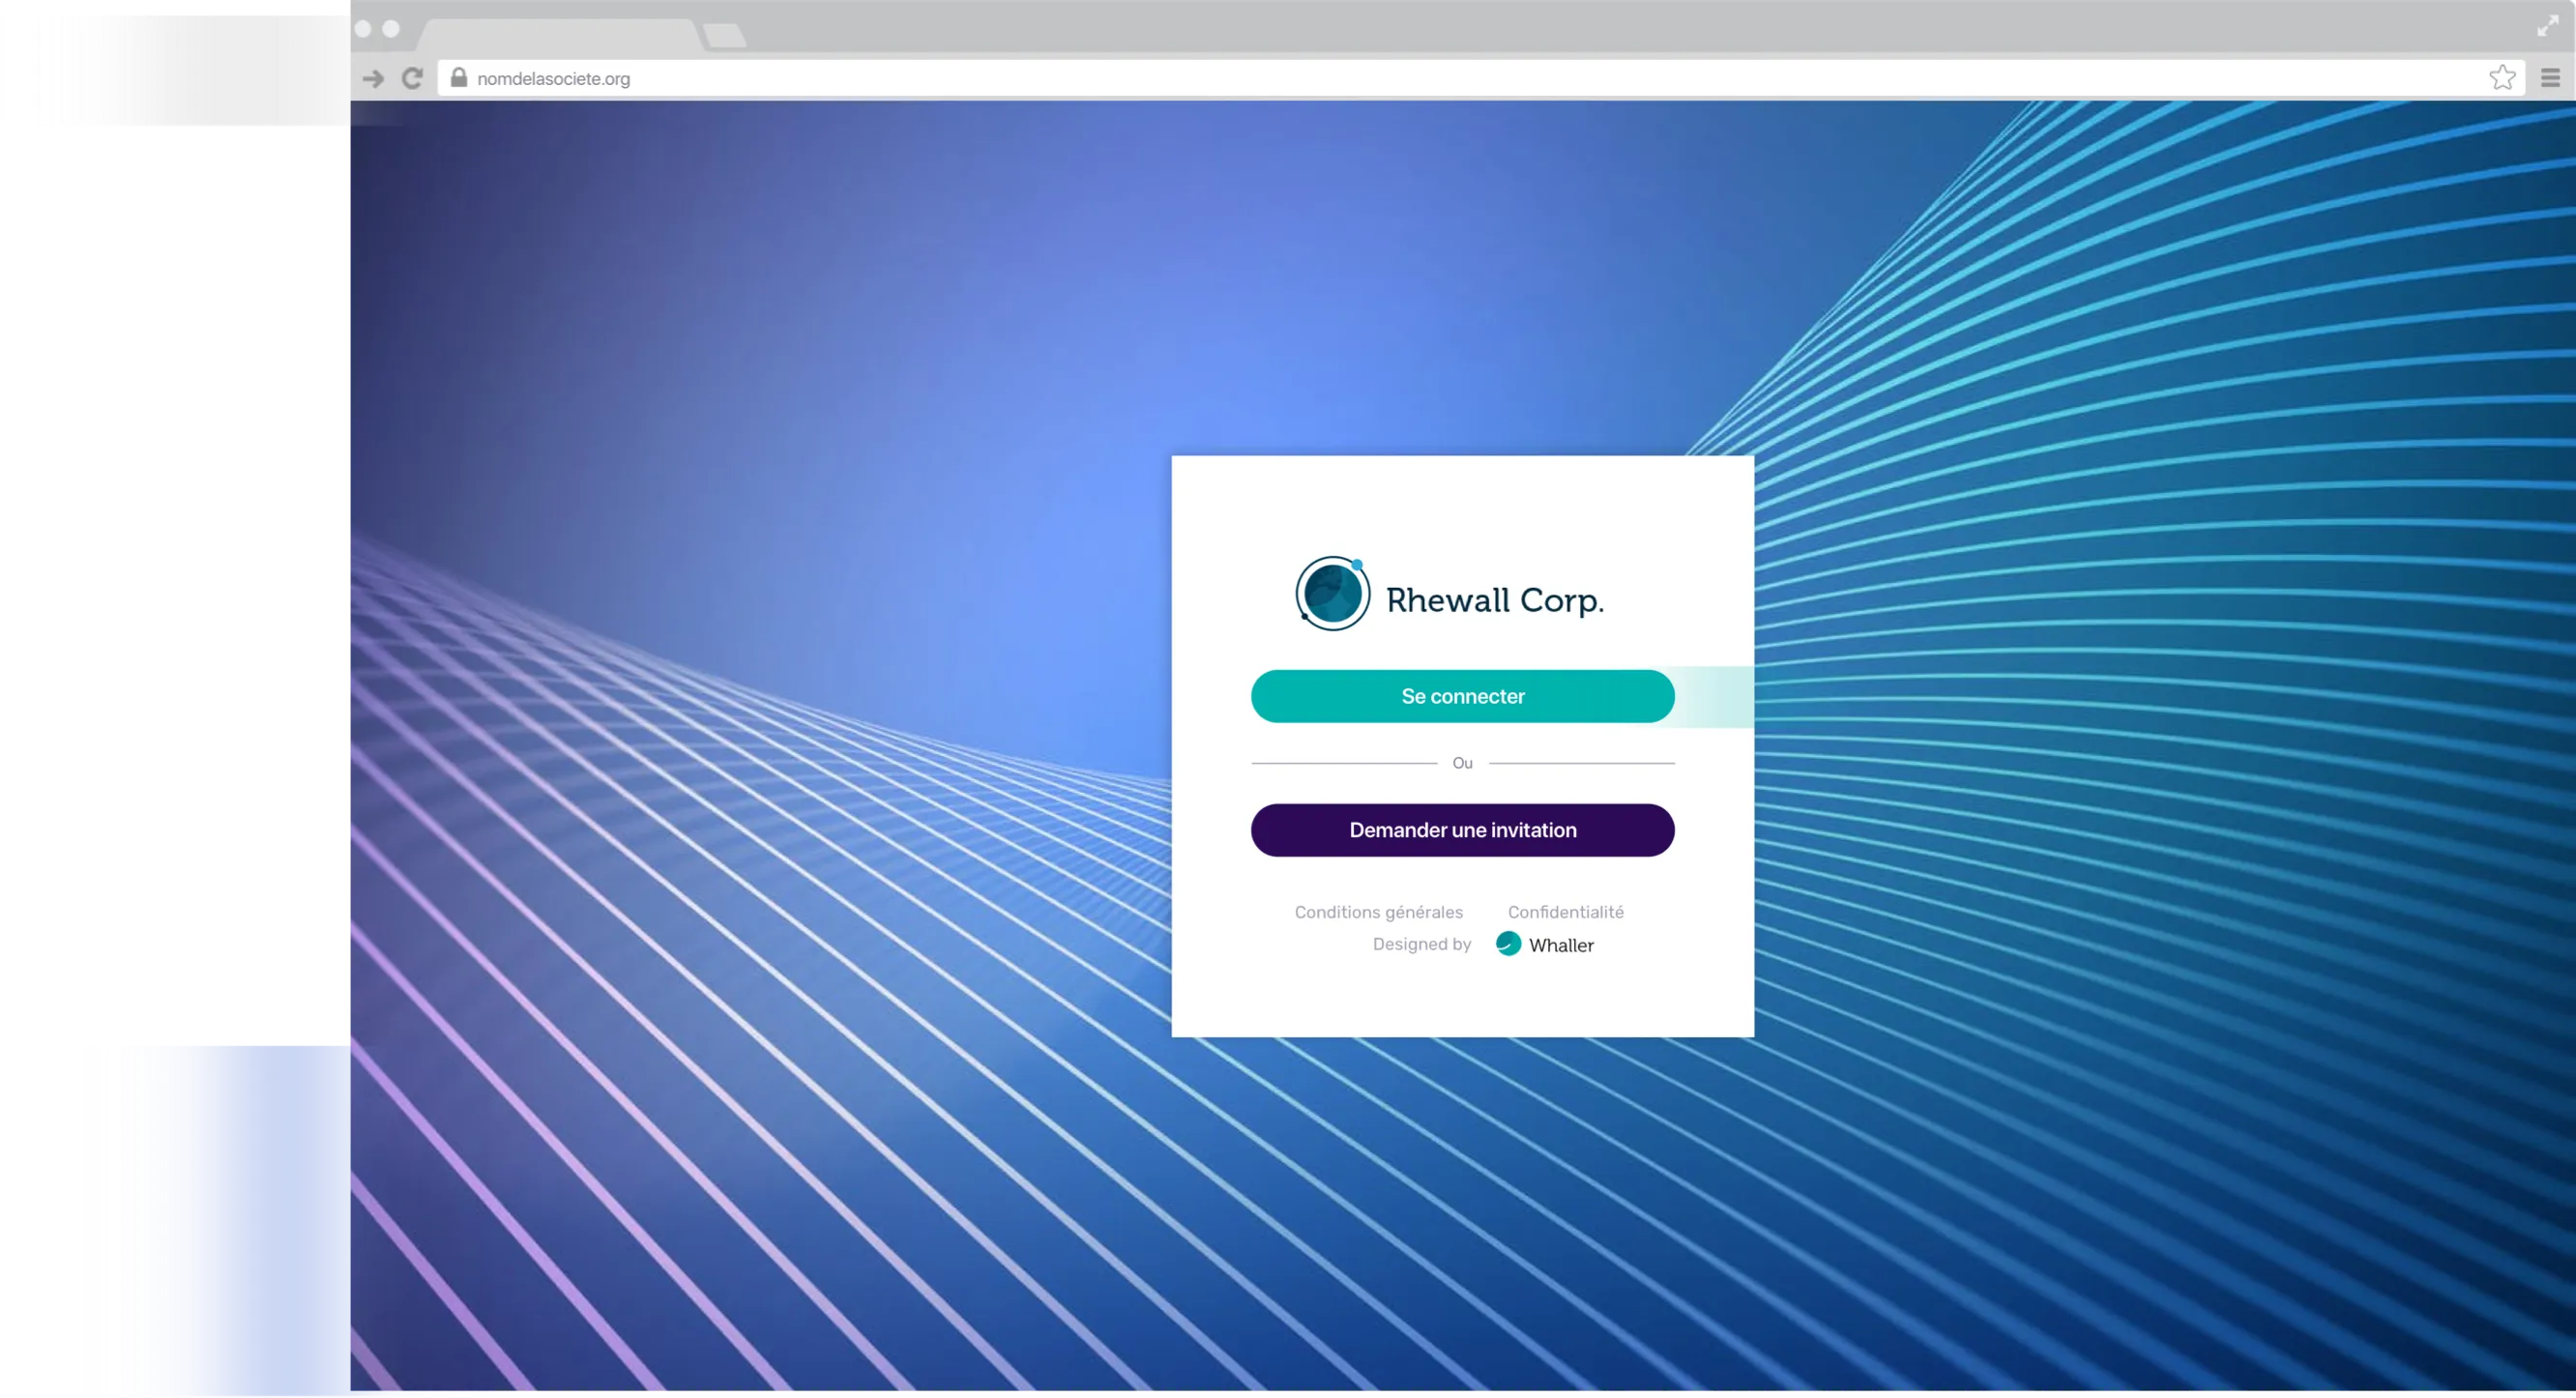Screen dimensions: 2576x1398
Task: Open the Confidentialité link
Action: (1565, 912)
